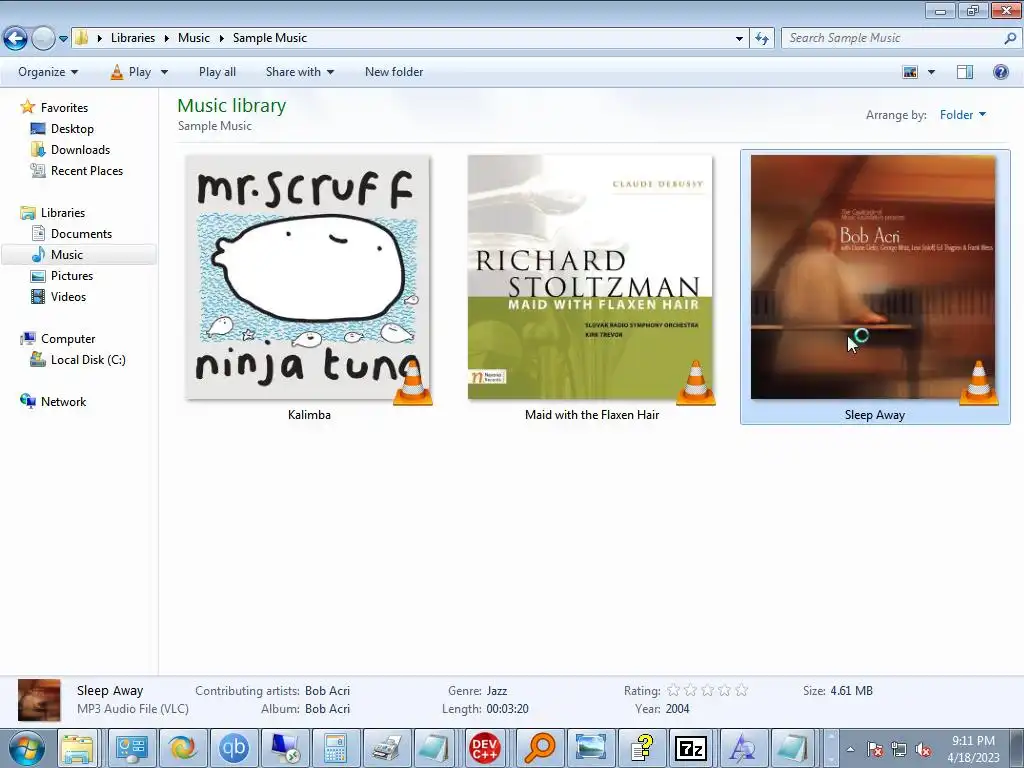Open the address bar history dropdown
This screenshot has width=1024, height=768.
tap(739, 39)
